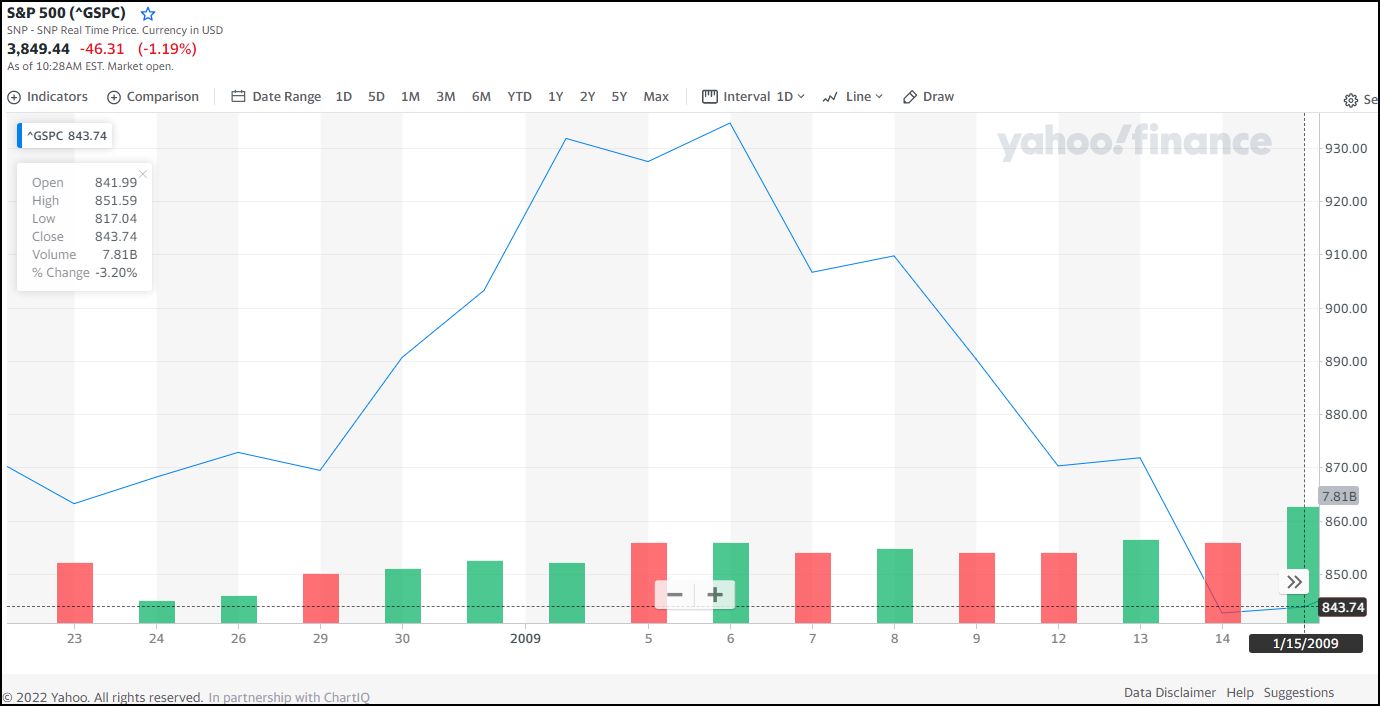The height and width of the screenshot is (706, 1380).
Task: Zoom out with the minus button
Action: click(x=675, y=595)
